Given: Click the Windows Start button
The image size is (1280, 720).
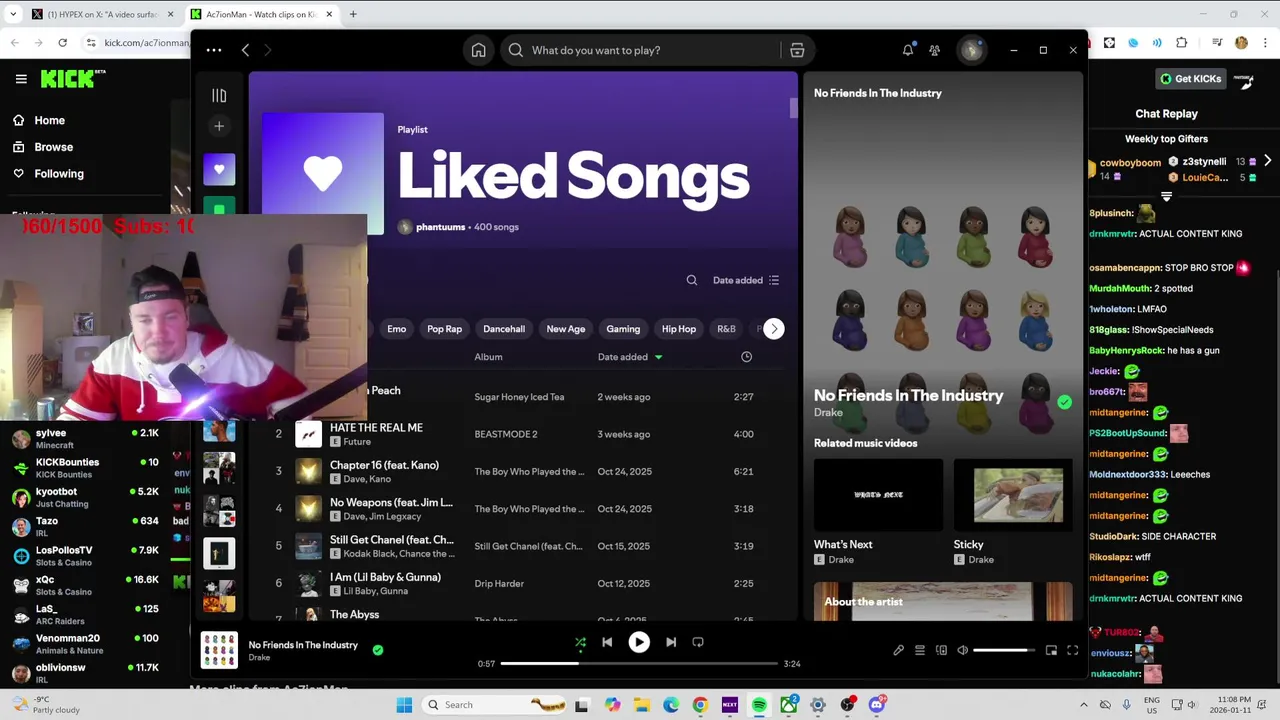Looking at the screenshot, I should click(404, 705).
